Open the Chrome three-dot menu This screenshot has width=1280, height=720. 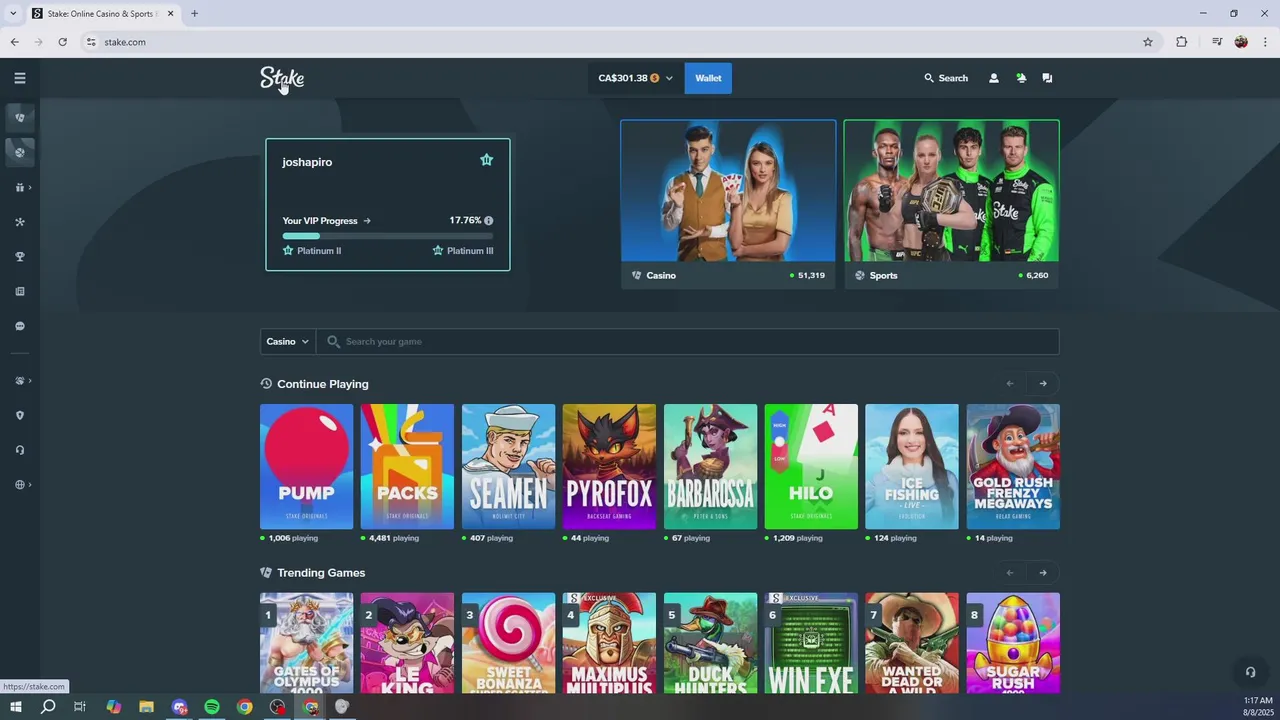click(x=1265, y=42)
